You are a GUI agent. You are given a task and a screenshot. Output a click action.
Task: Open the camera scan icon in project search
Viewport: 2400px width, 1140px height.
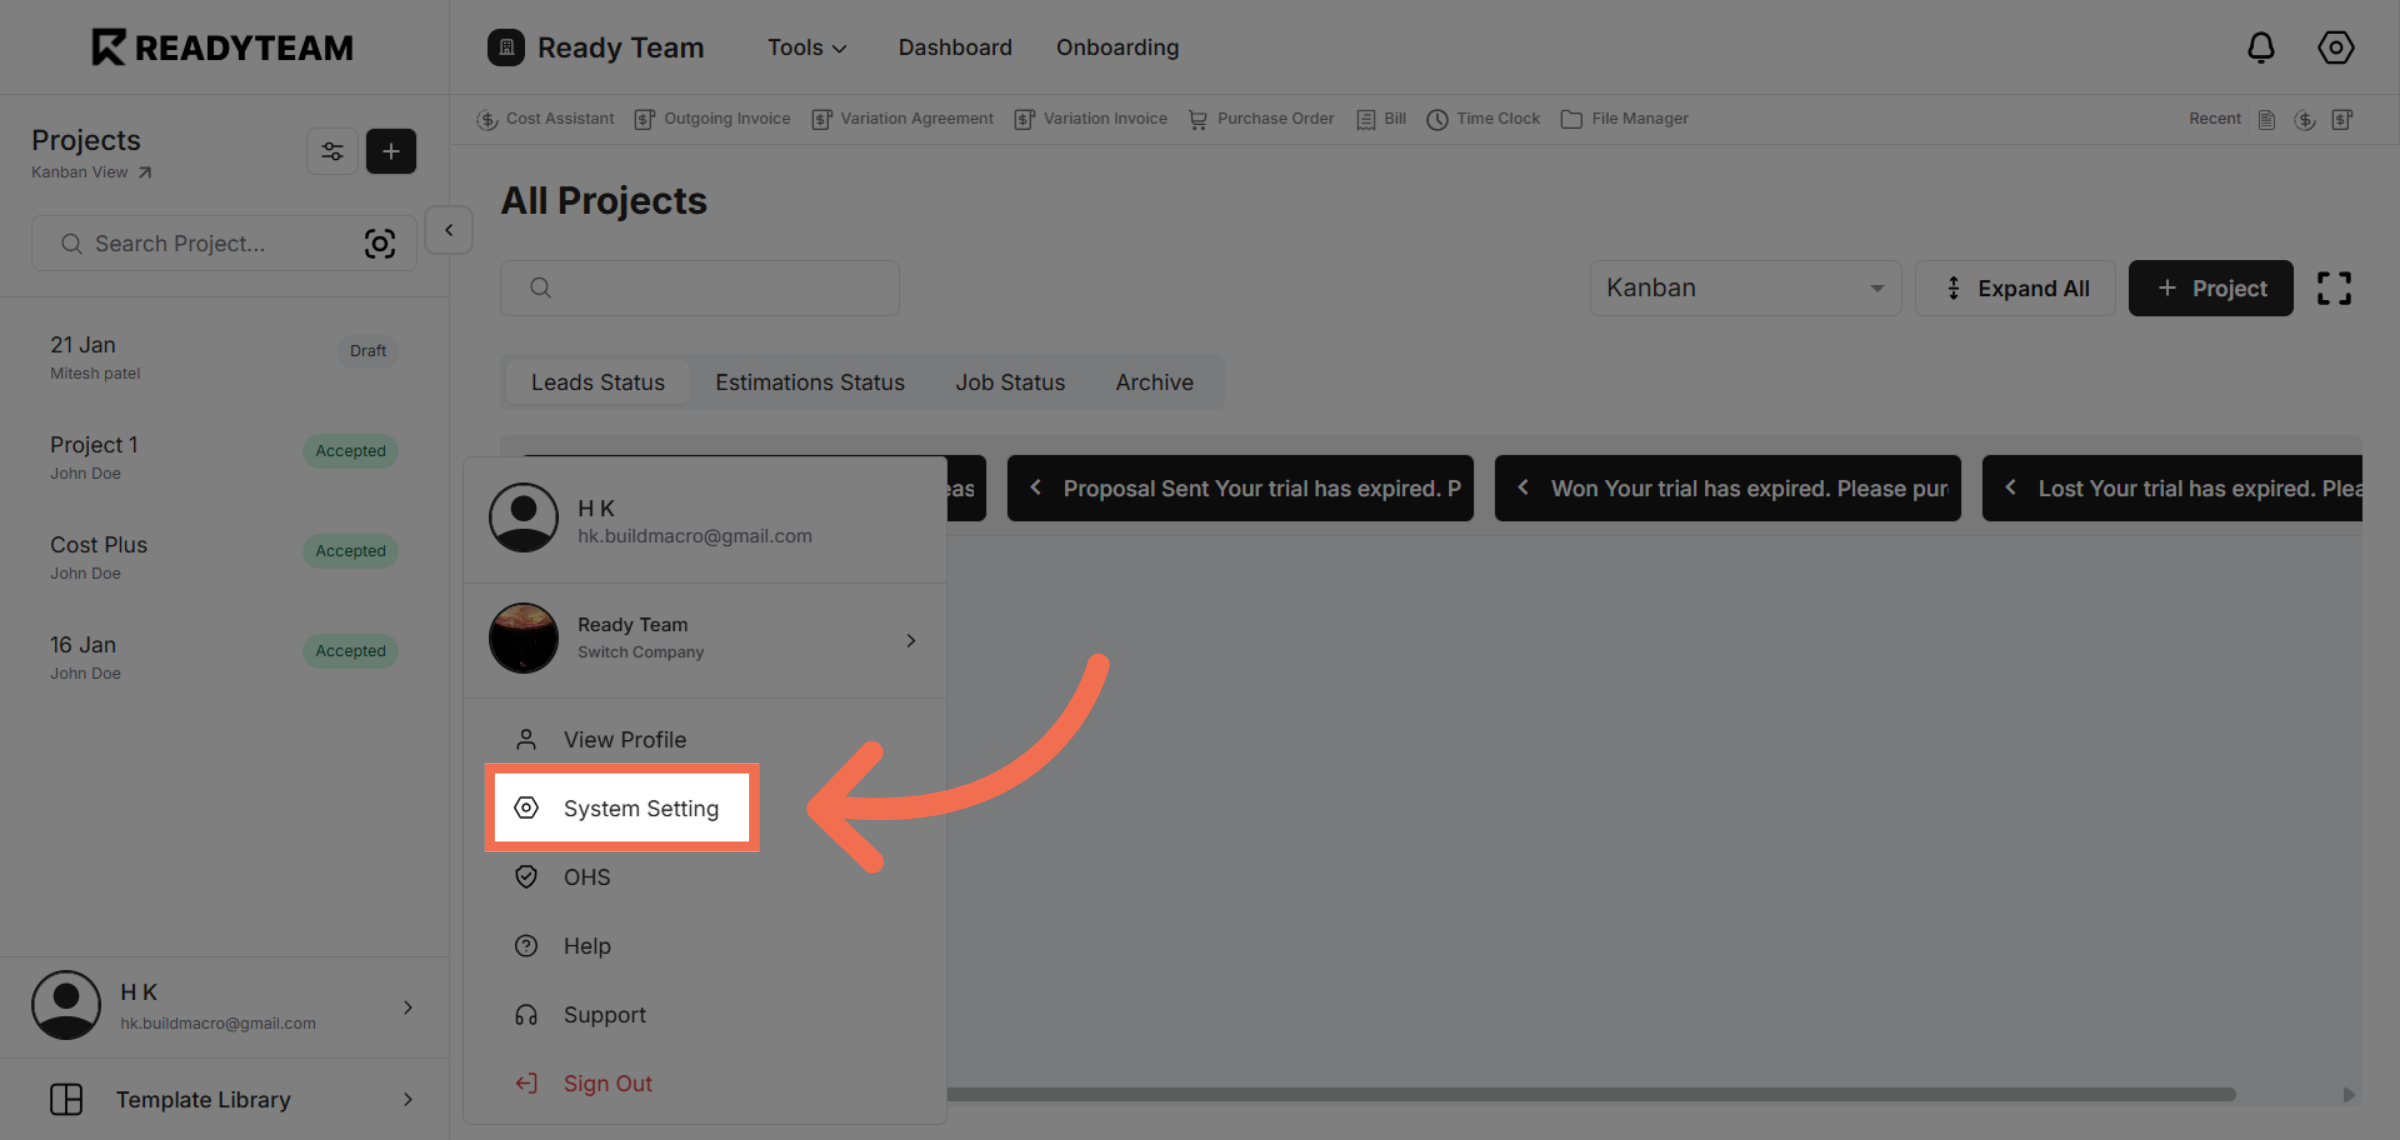click(x=381, y=243)
